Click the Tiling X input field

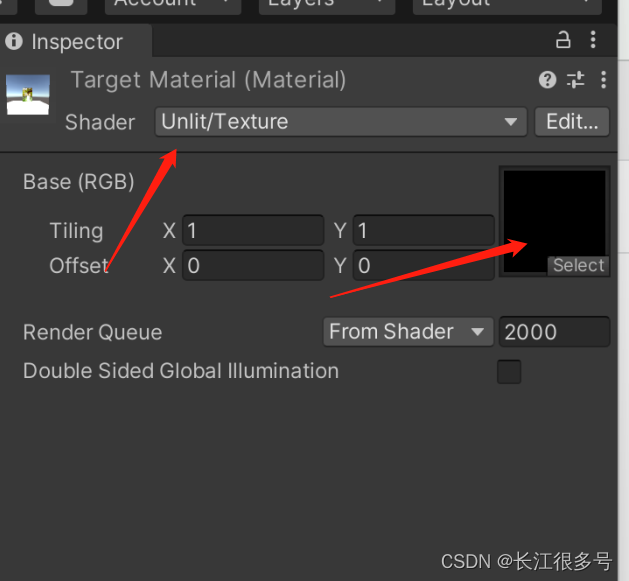(253, 231)
